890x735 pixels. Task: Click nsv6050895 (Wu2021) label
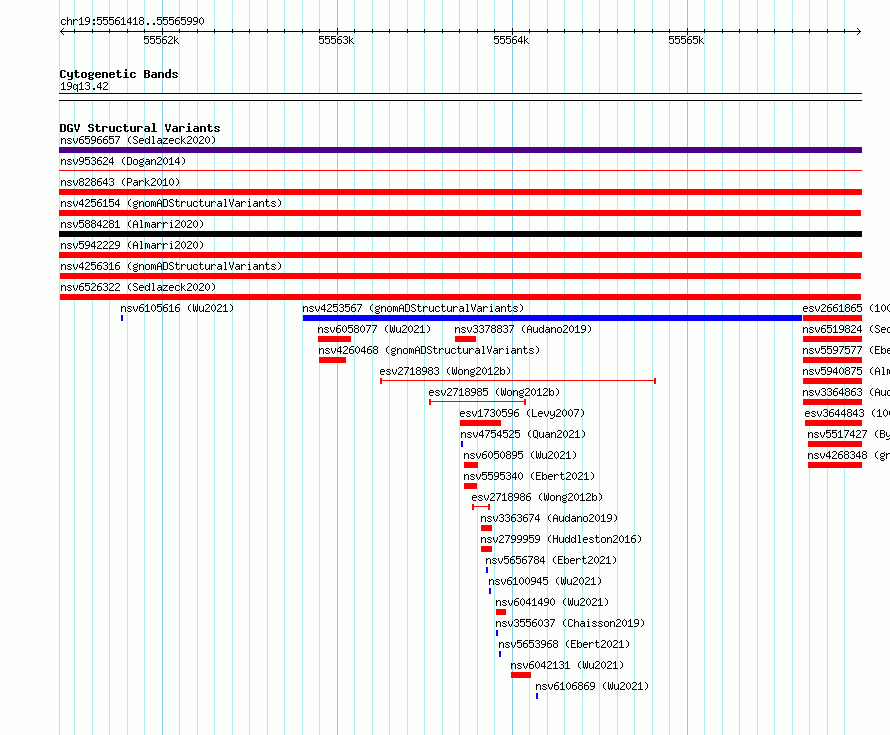pos(520,455)
